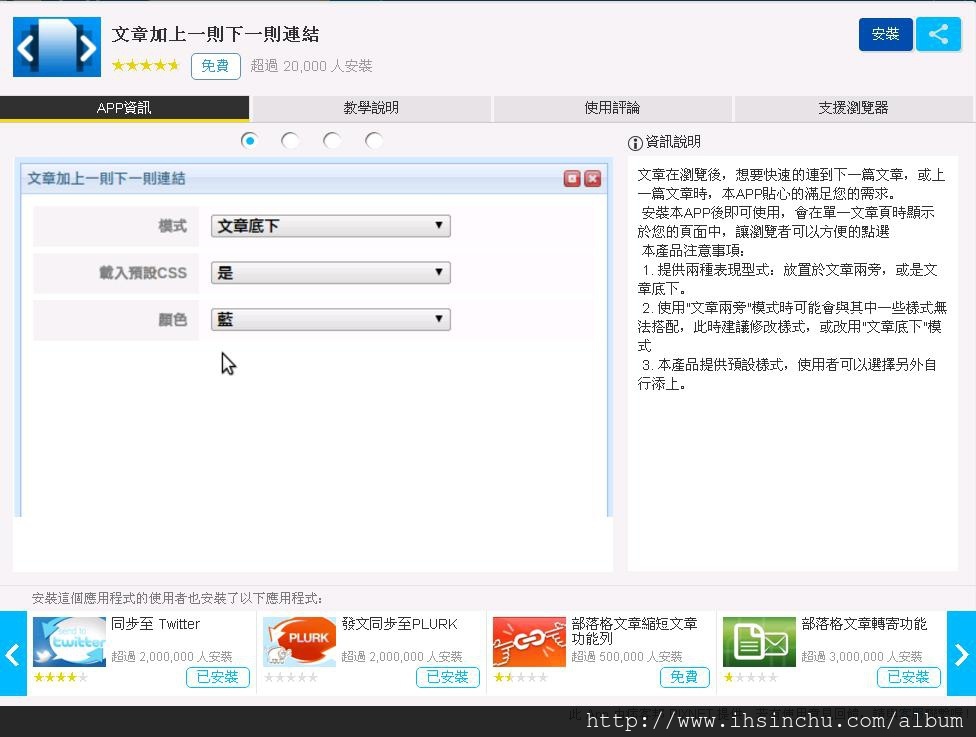Click the blue 安裝 button

885,33
